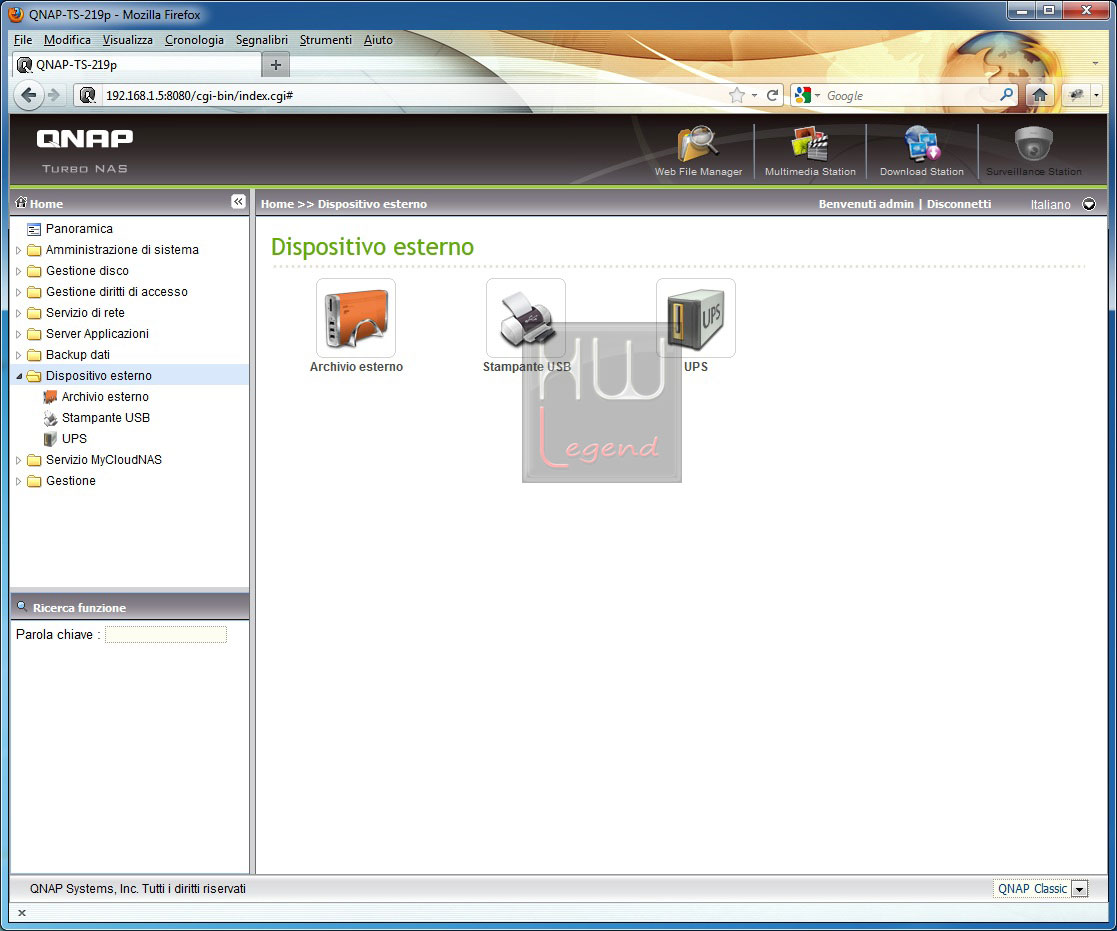Click the Benvenuti admin text
The height and width of the screenshot is (931, 1117).
point(866,204)
